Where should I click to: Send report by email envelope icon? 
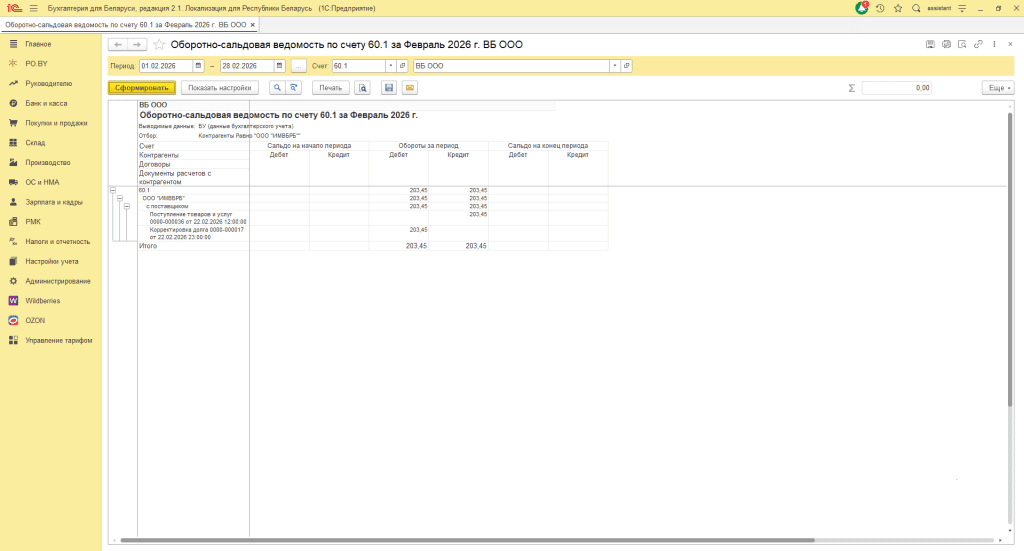point(410,88)
